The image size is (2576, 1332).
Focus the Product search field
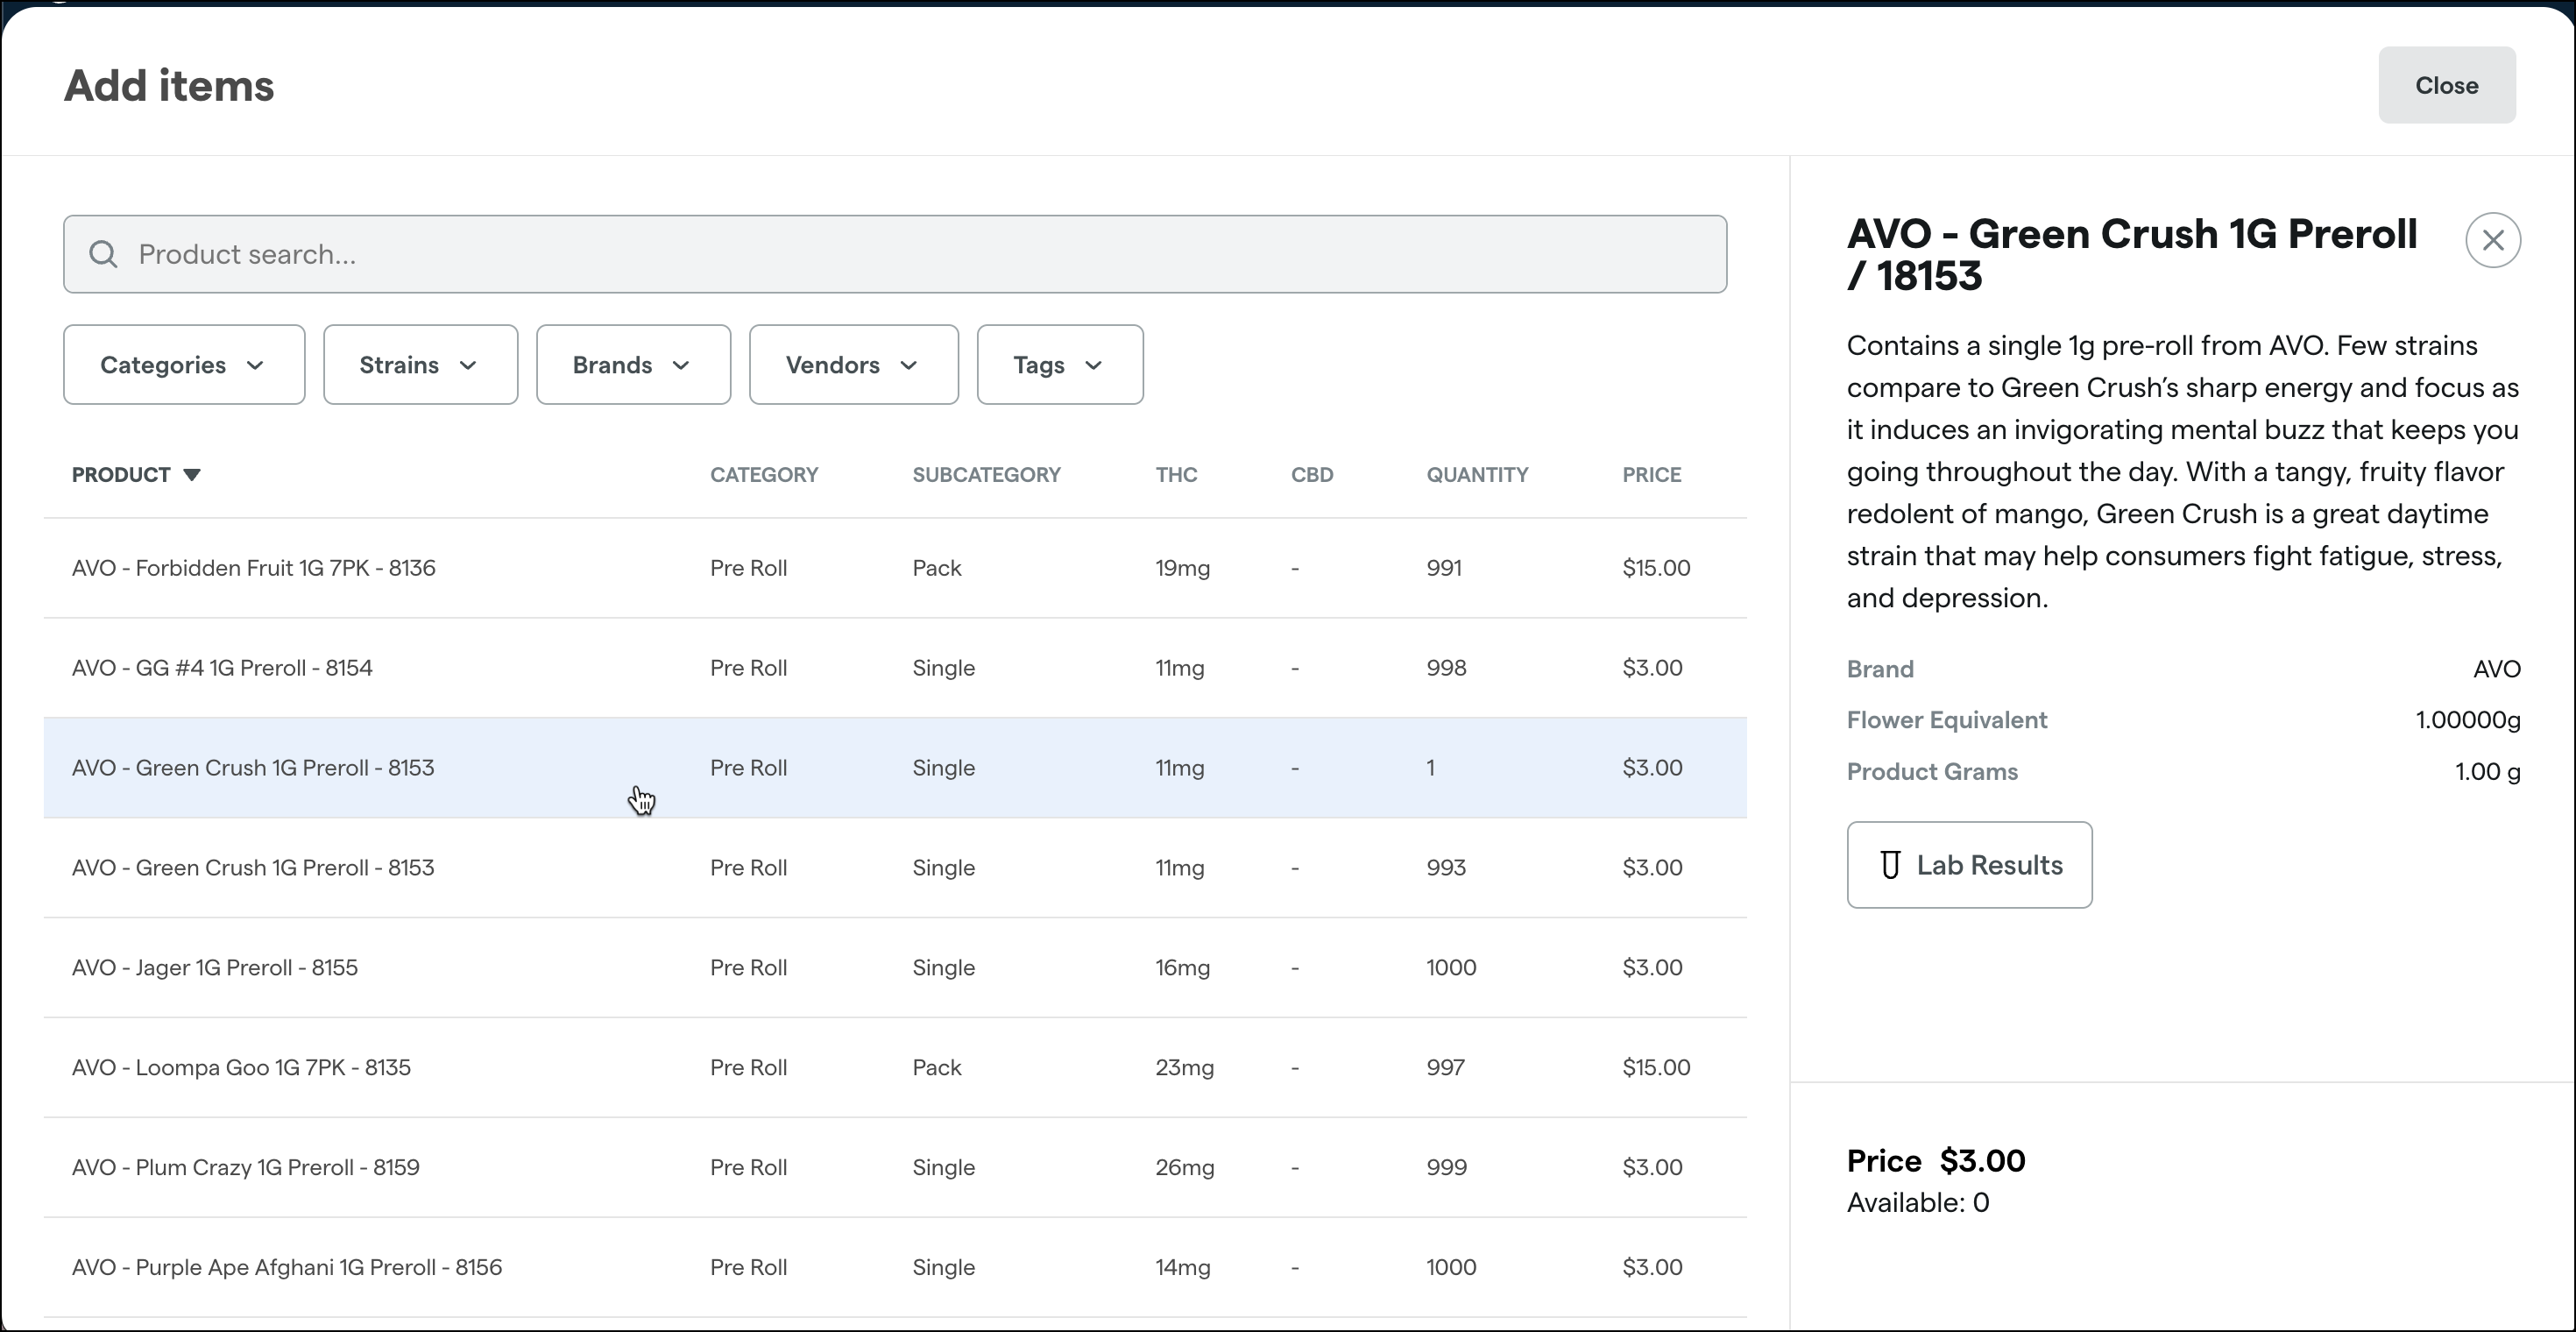895,254
